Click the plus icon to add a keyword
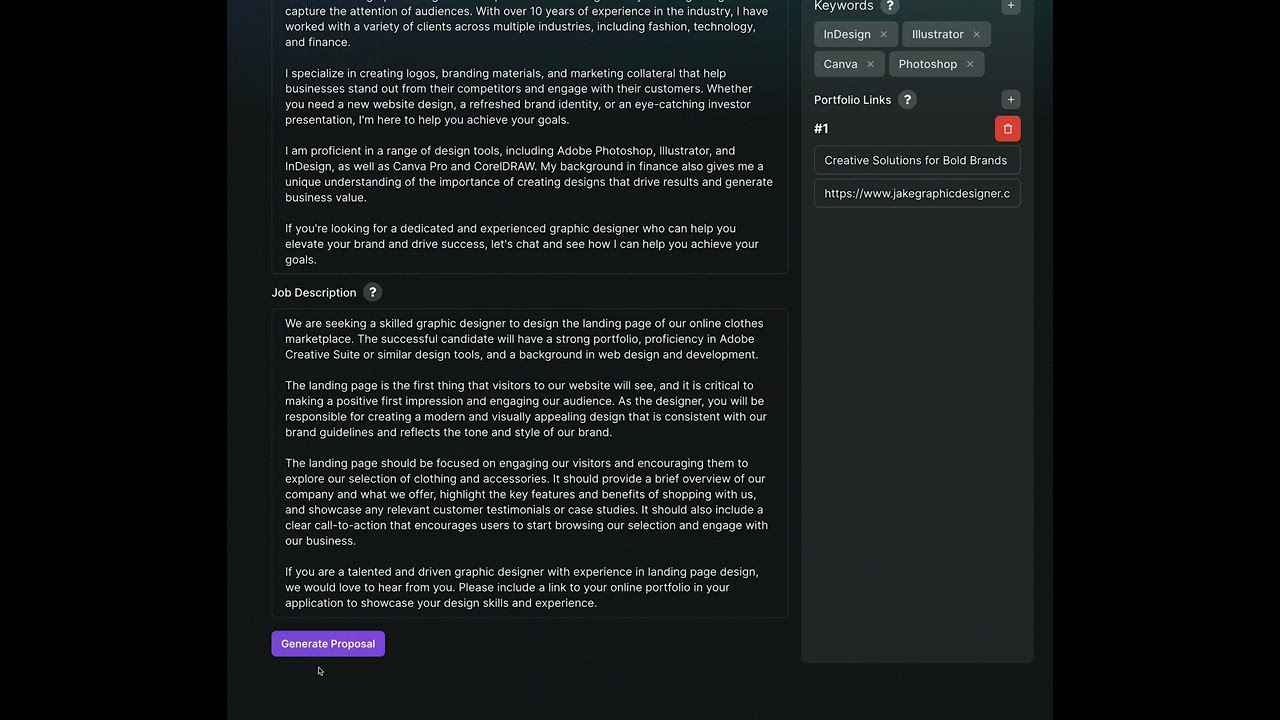 click(1010, 6)
